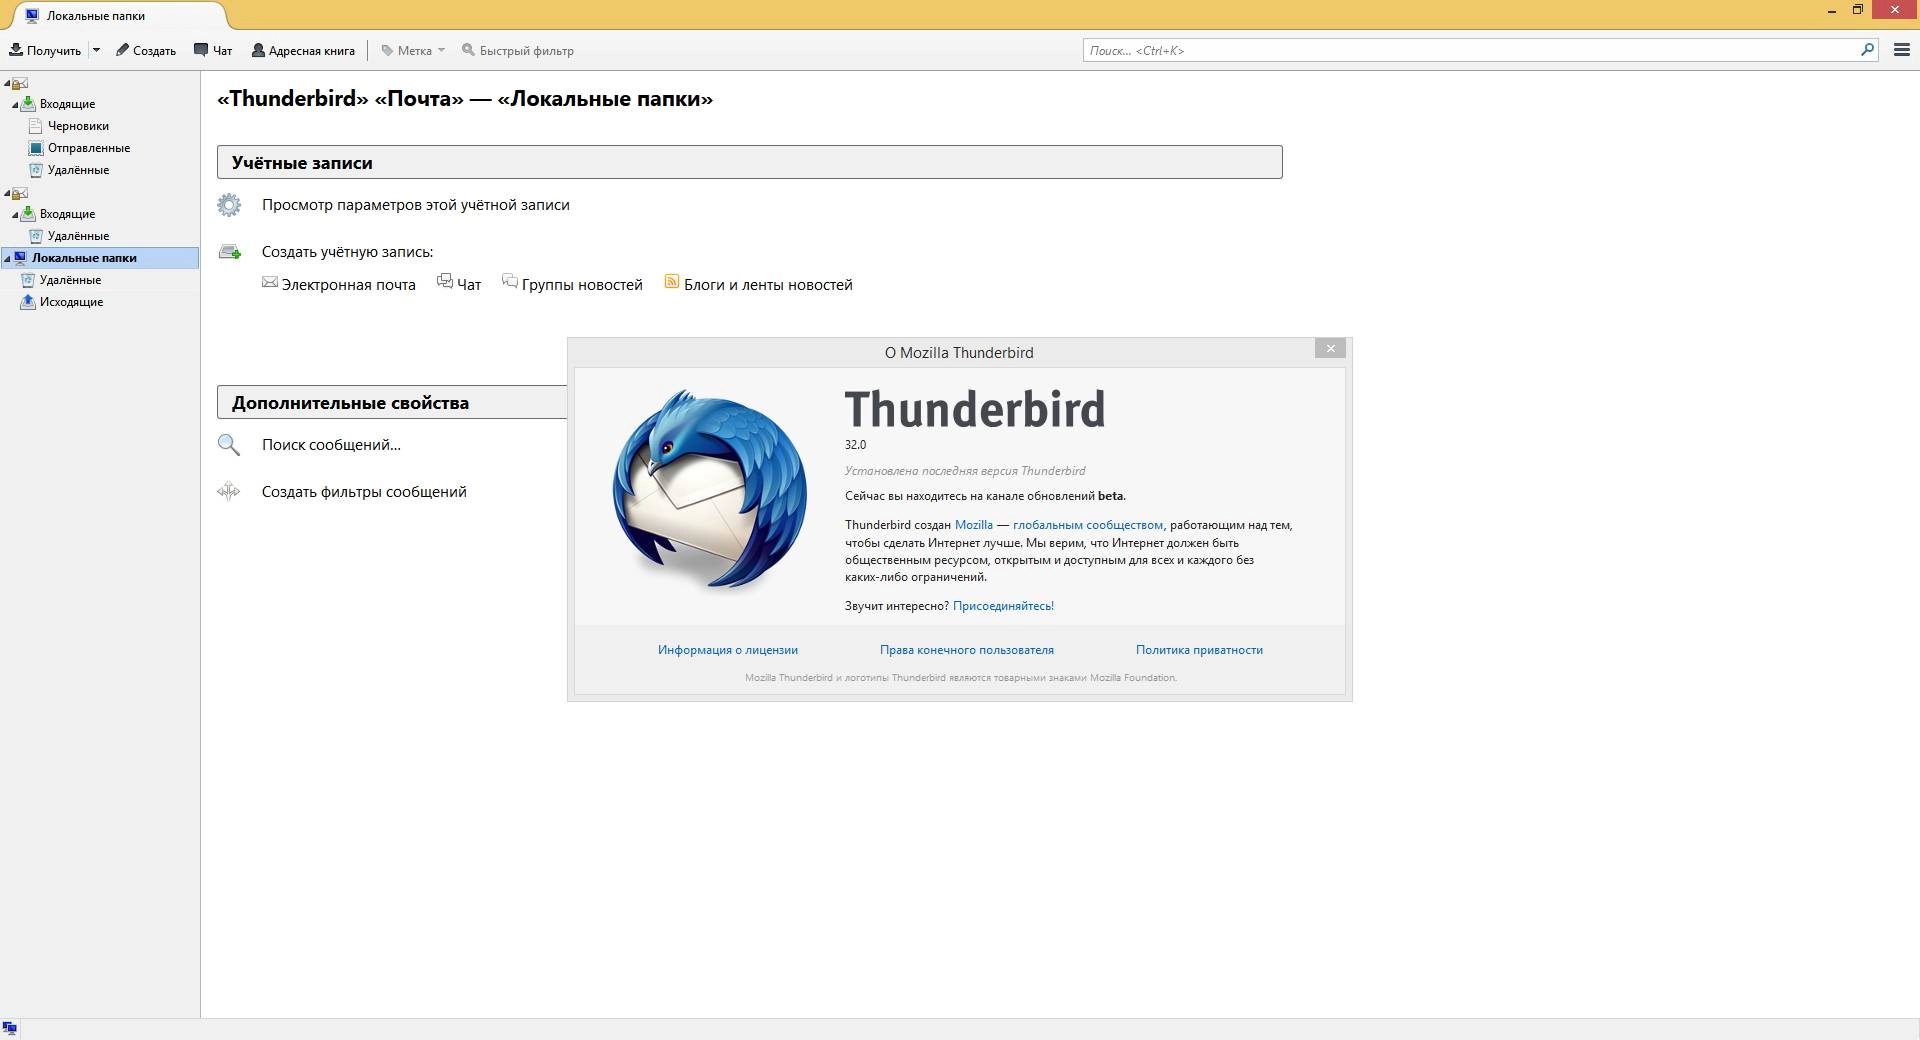Close the О Mozilla Thunderbird dialog
This screenshot has height=1040, width=1920.
pyautogui.click(x=1330, y=348)
